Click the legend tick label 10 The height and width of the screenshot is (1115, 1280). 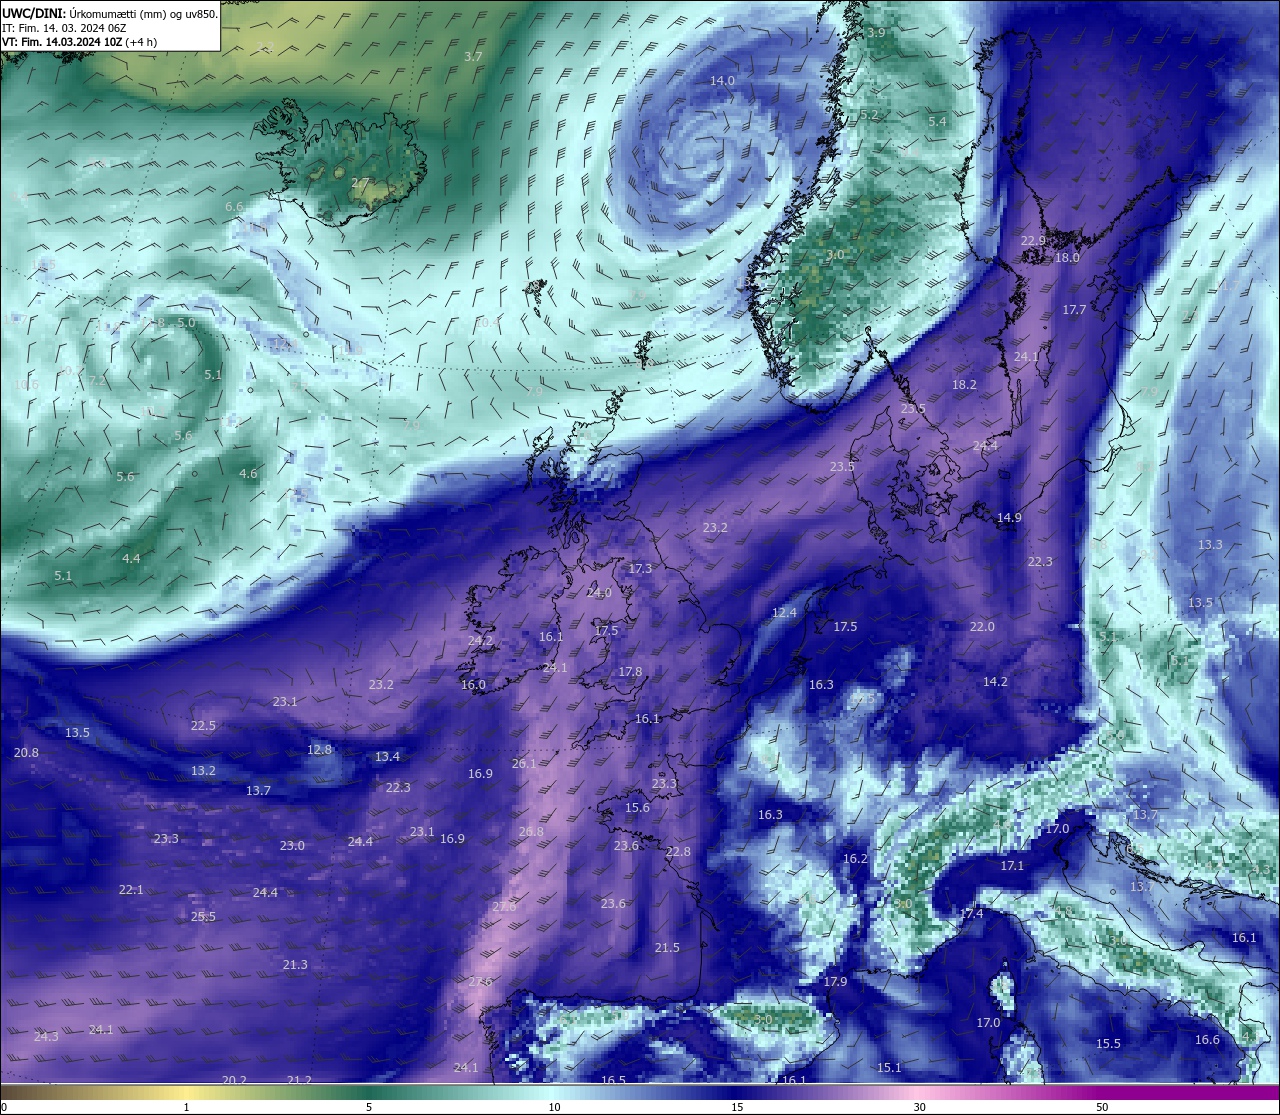coord(554,1107)
